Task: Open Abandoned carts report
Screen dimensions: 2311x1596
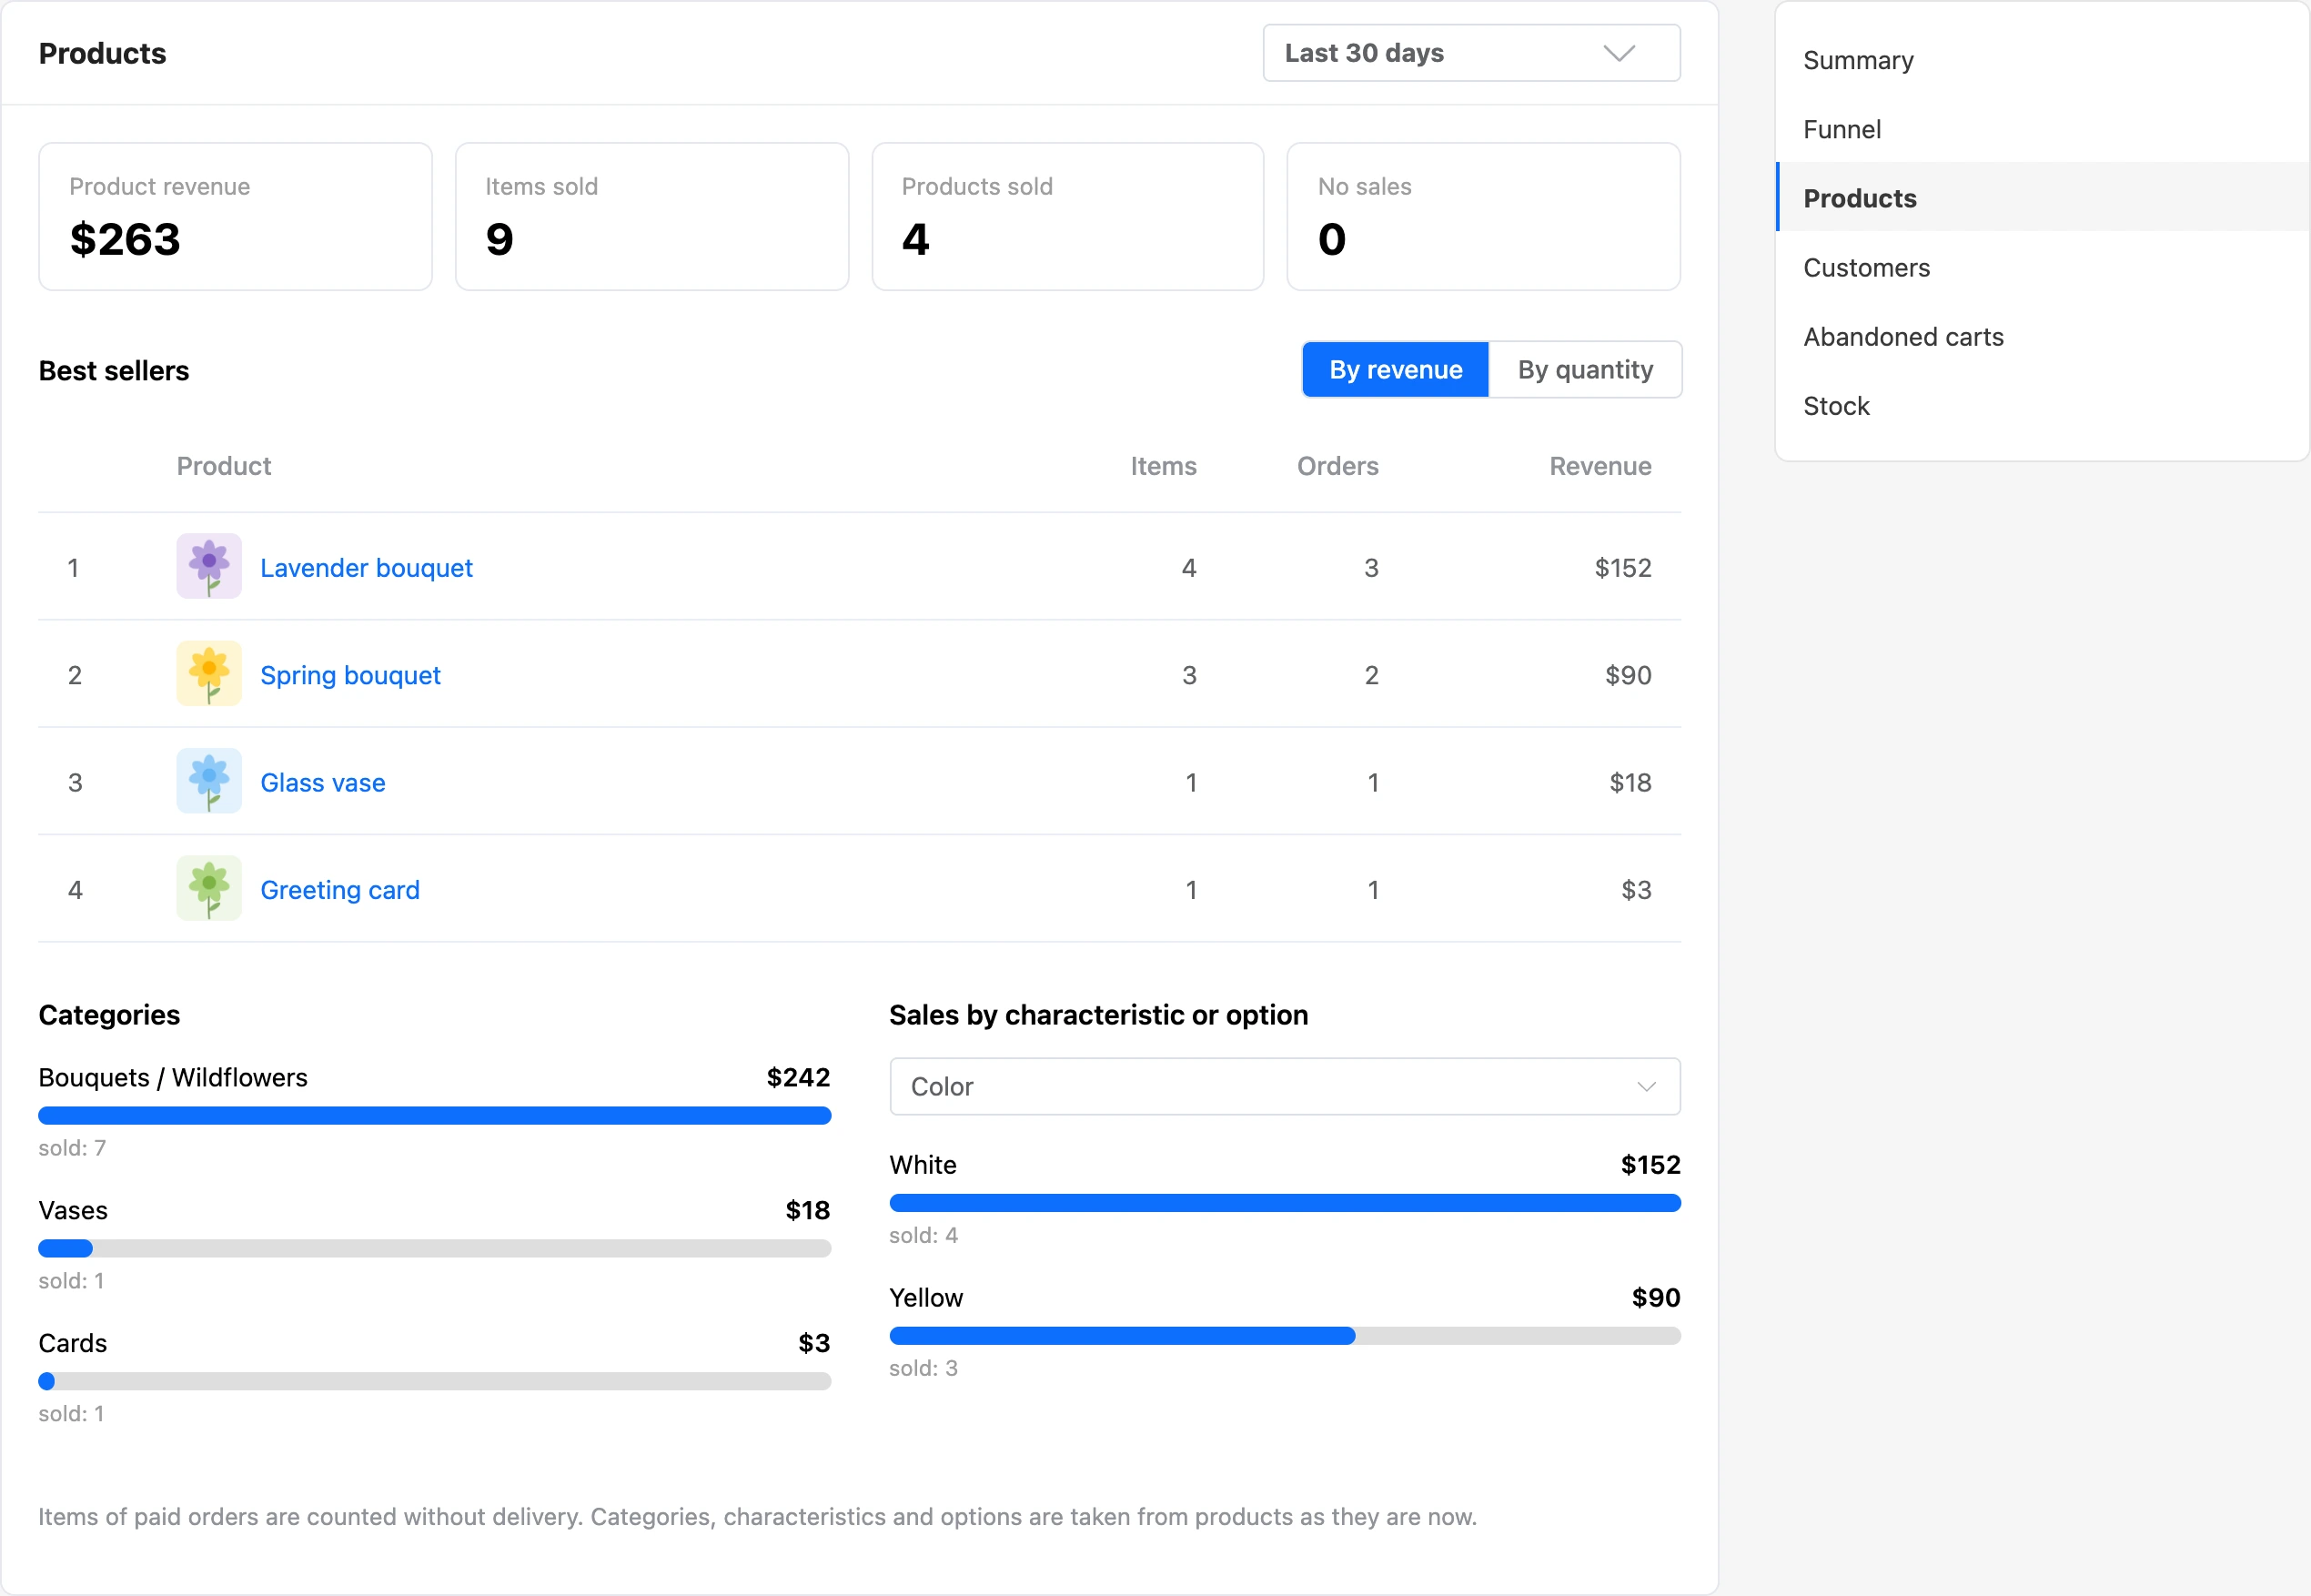Action: [x=2042, y=337]
